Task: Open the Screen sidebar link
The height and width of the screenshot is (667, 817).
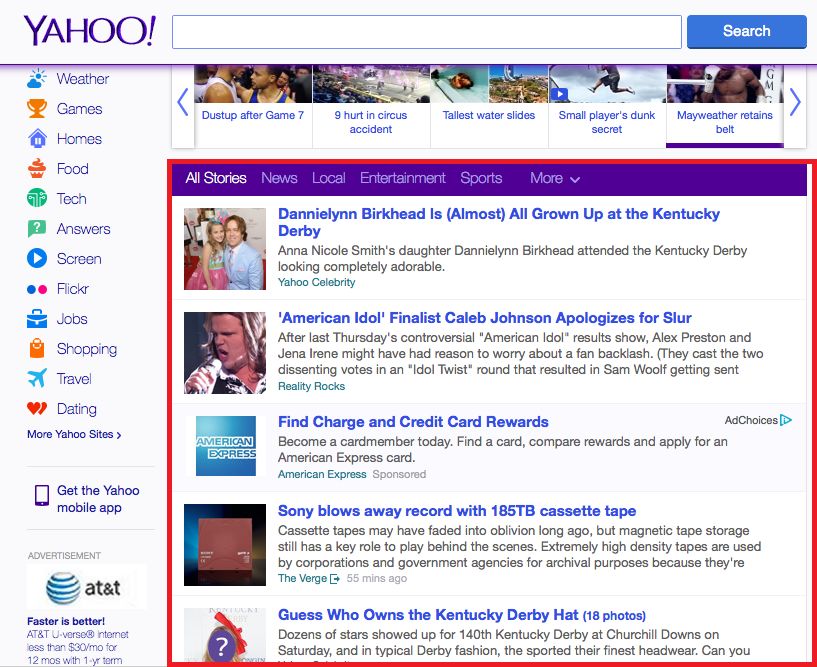Action: click(79, 258)
